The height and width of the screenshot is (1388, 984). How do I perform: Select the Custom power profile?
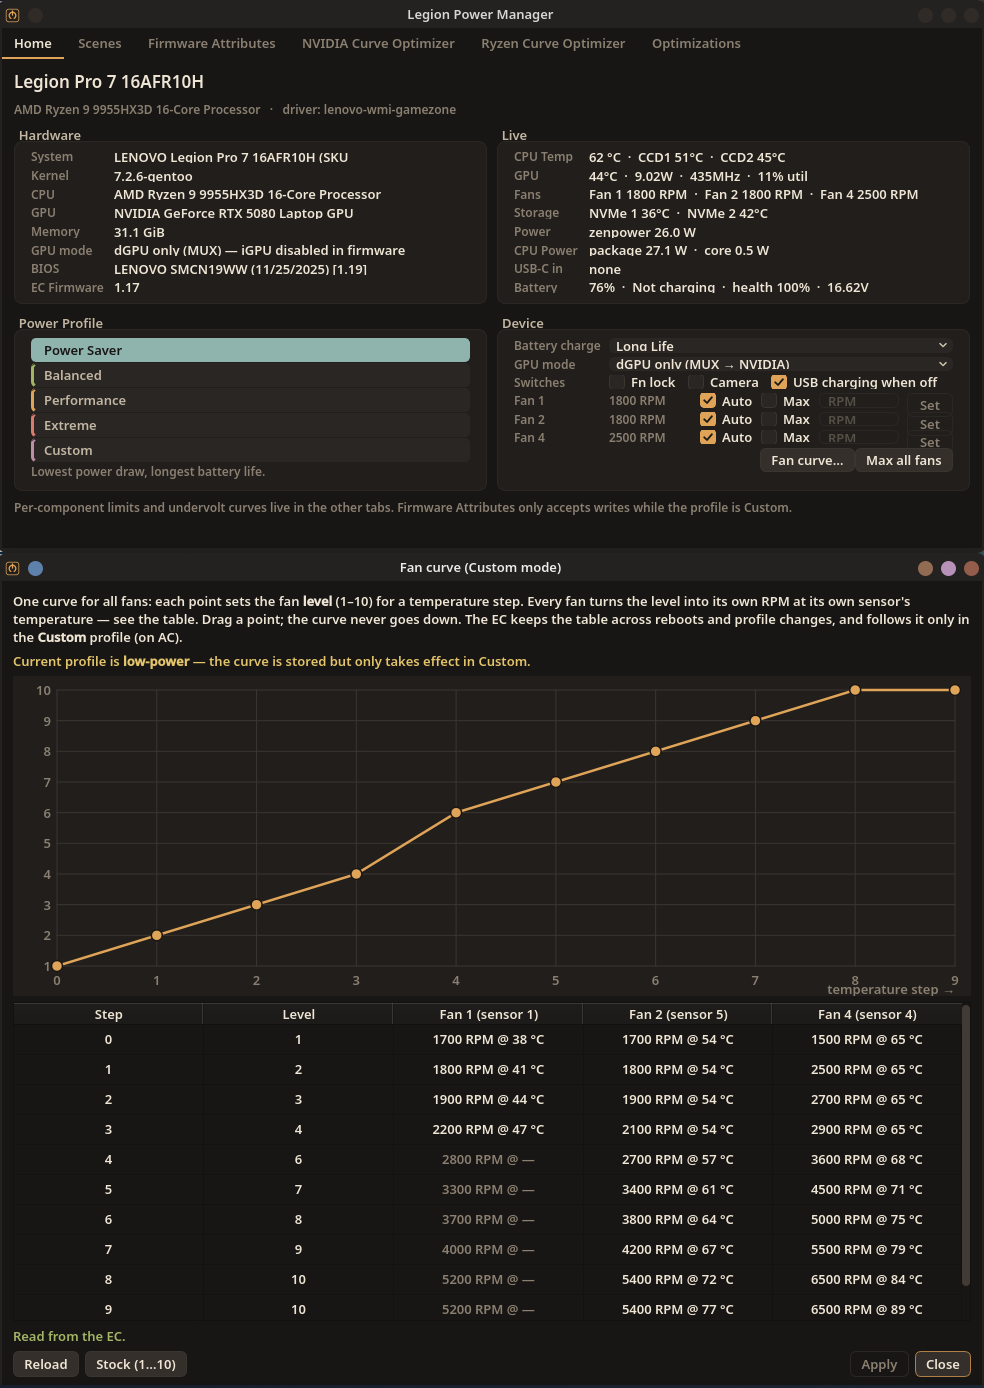[x=250, y=450]
